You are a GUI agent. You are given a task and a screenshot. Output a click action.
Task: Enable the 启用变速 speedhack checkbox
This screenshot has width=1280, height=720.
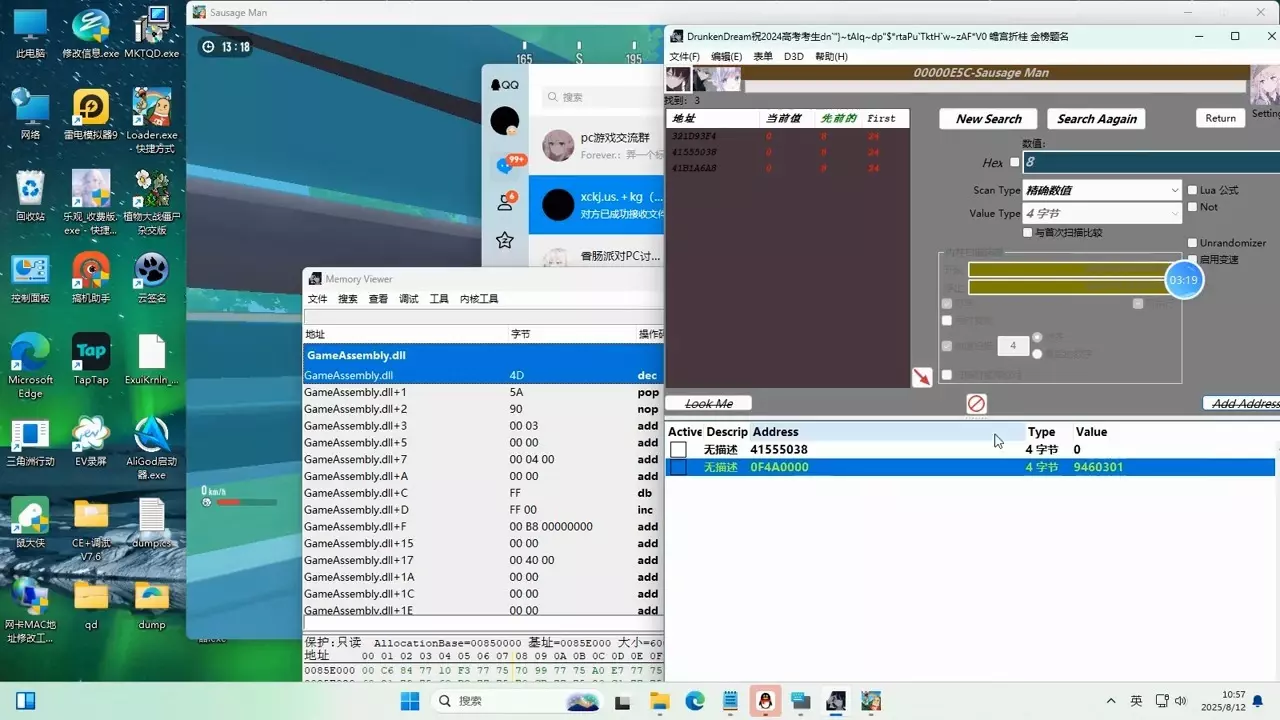[1192, 259]
